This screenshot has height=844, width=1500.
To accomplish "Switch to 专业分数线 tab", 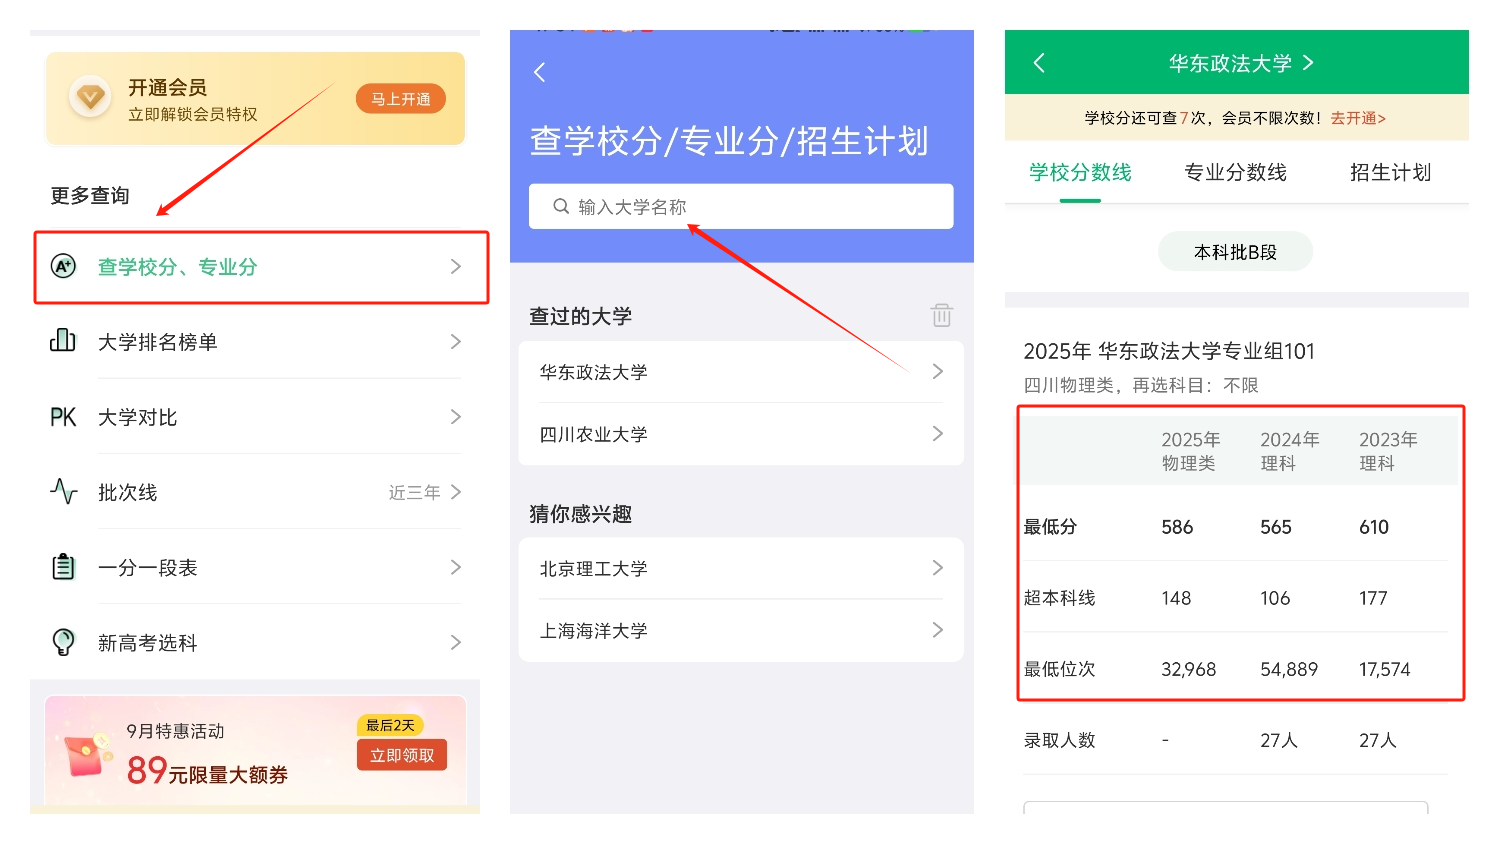I will (1235, 172).
